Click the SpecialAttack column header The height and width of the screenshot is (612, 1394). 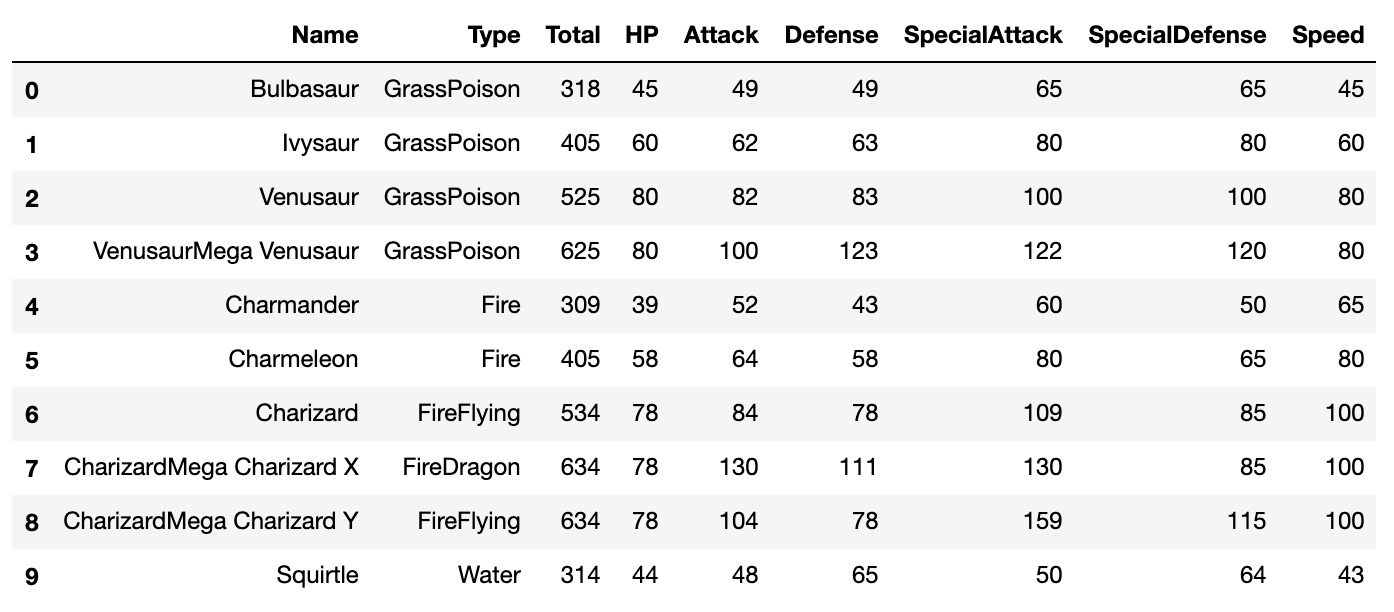(x=983, y=35)
